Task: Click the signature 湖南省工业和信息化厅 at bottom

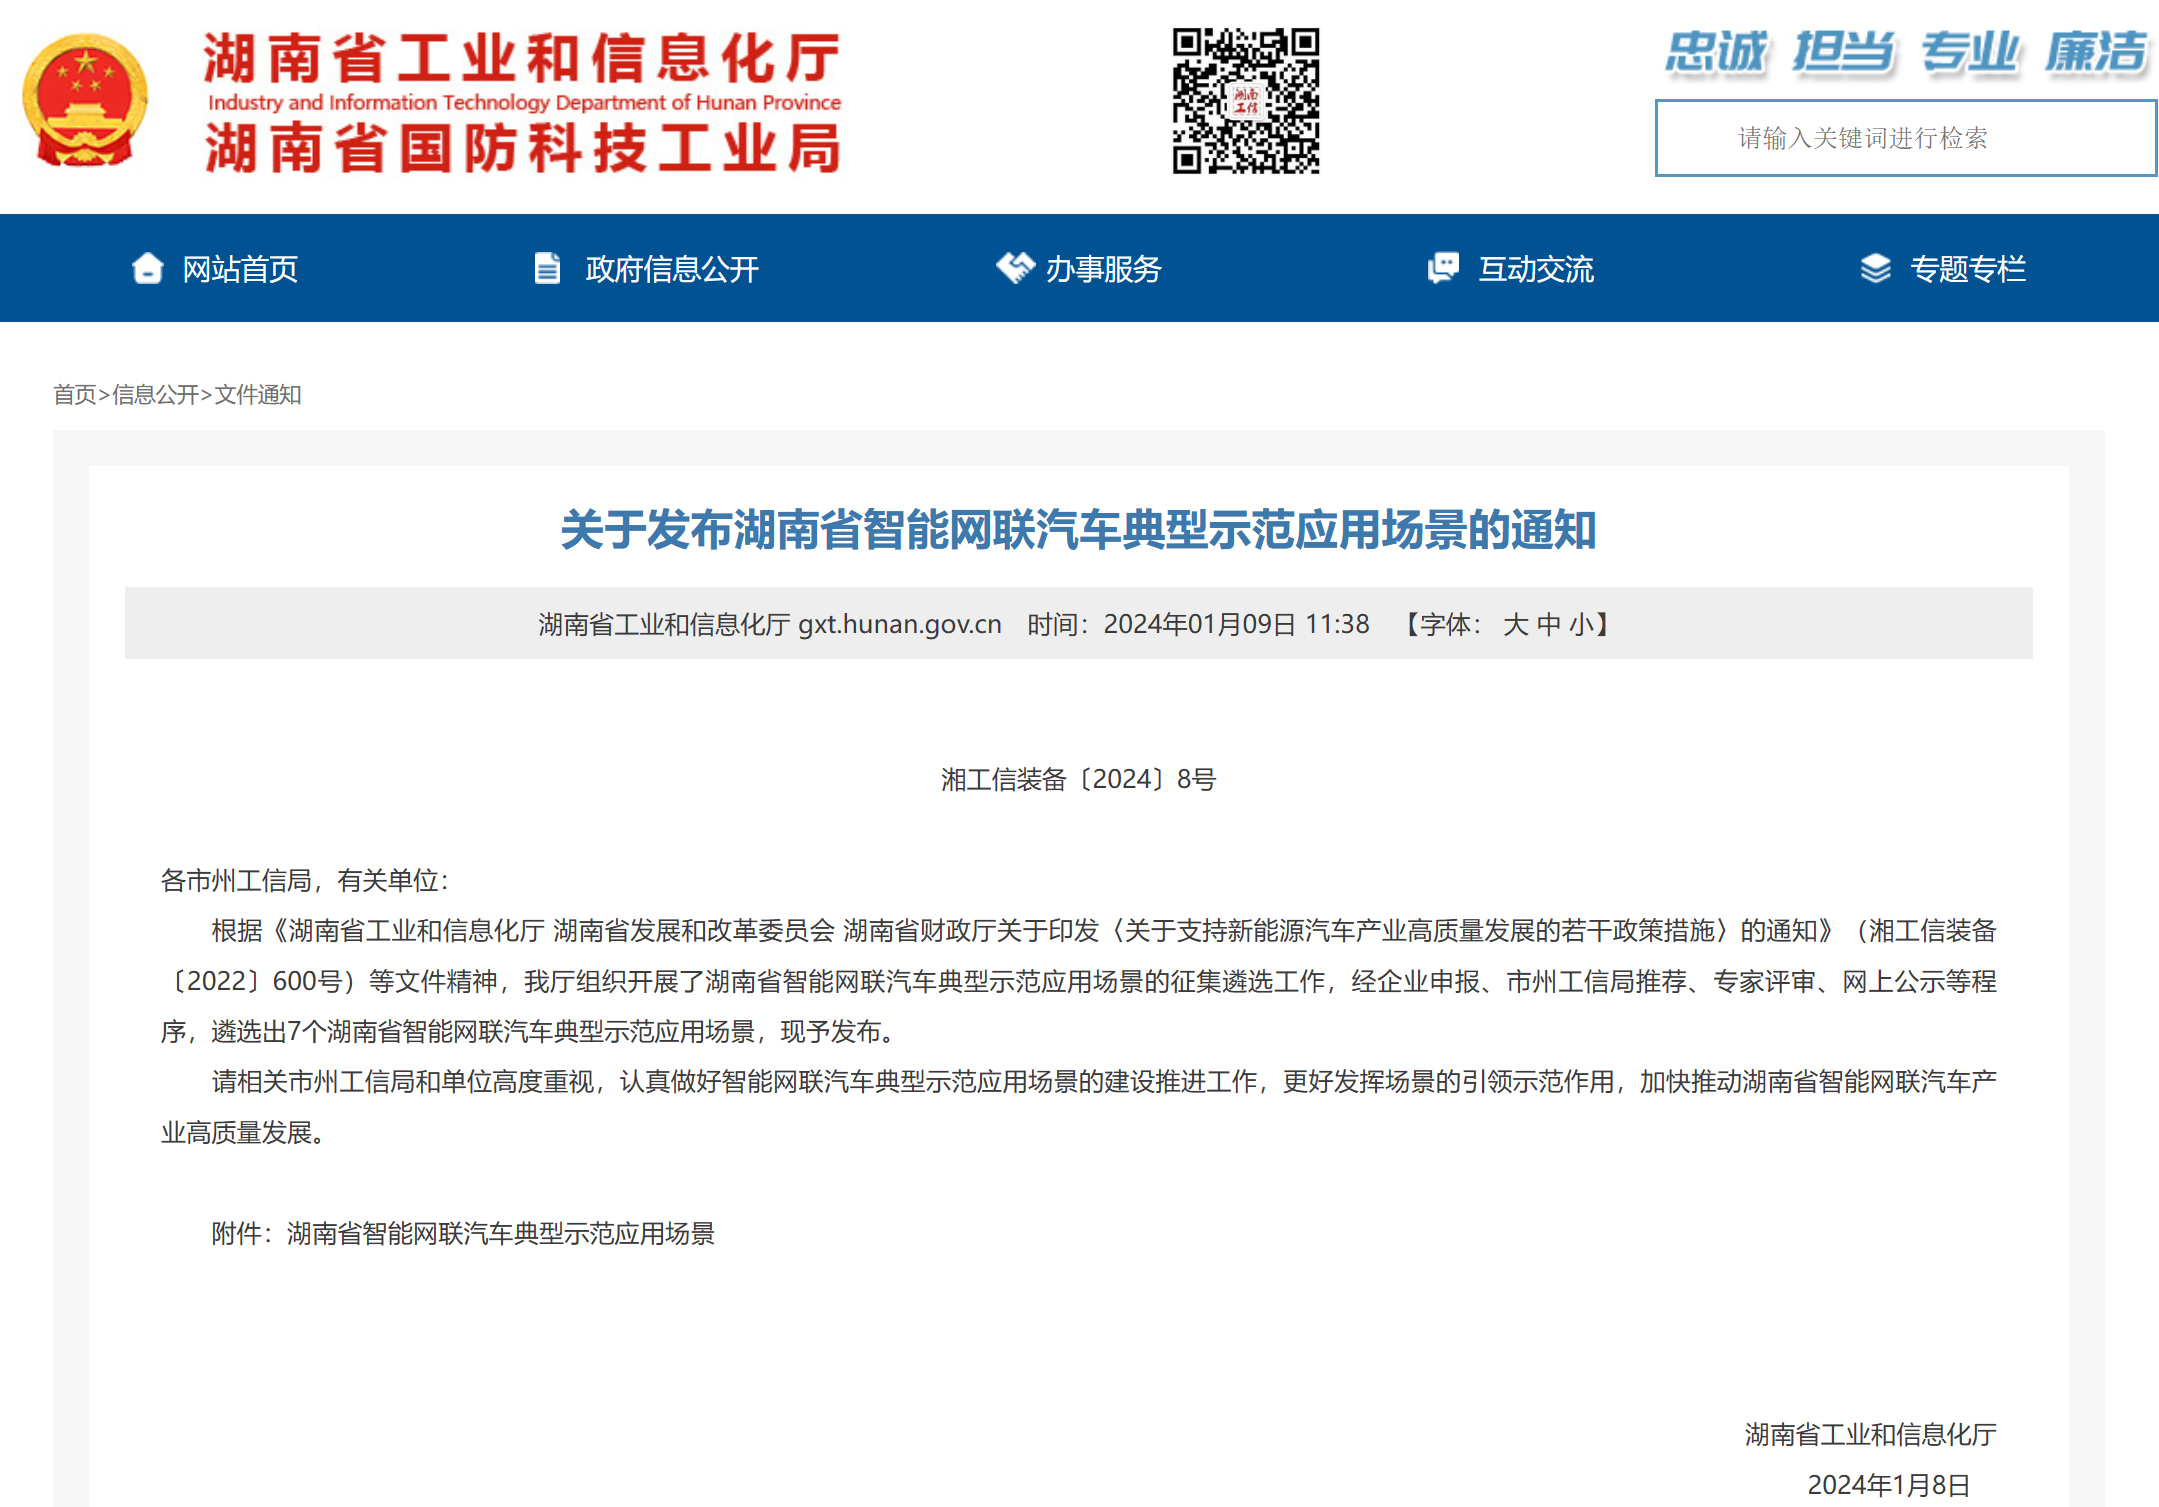Action: pos(1870,1434)
